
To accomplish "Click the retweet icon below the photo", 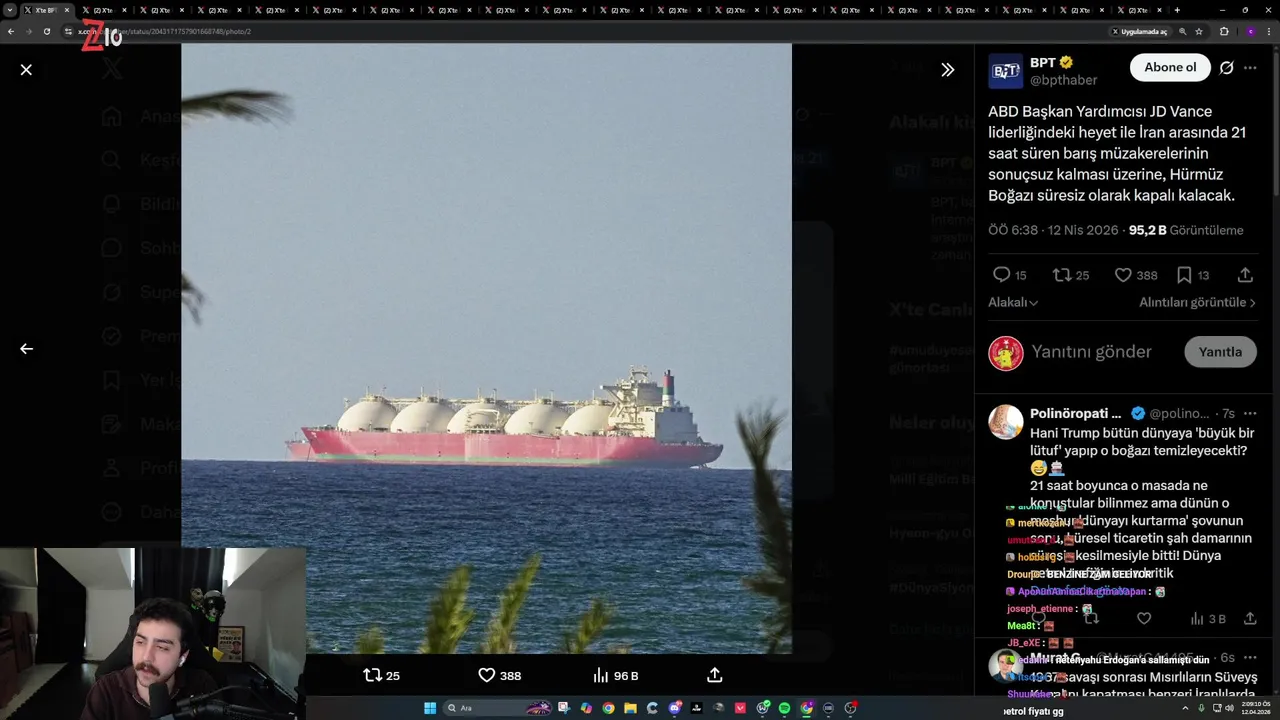I will 372,675.
